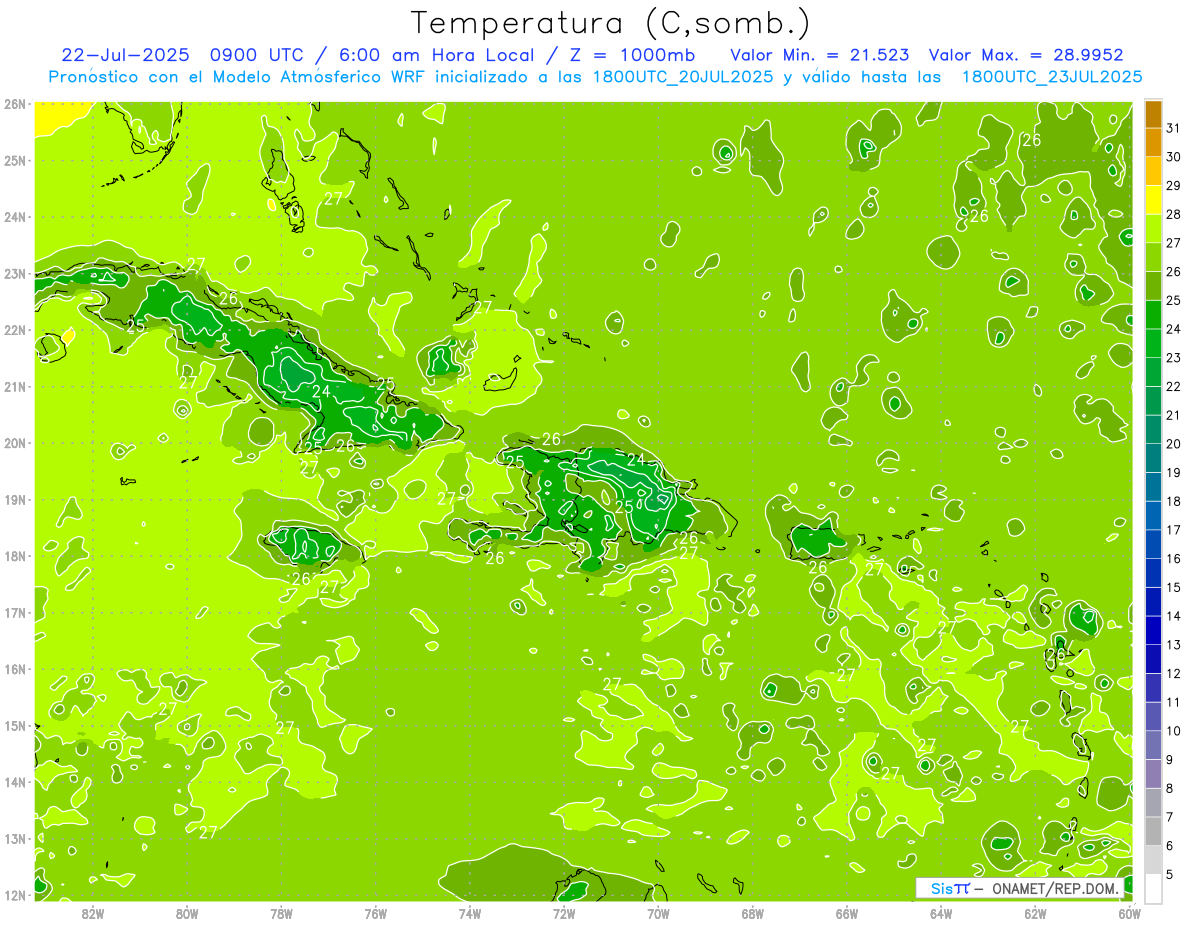Click the yellow color bar segment between 28 and 29

[1153, 200]
